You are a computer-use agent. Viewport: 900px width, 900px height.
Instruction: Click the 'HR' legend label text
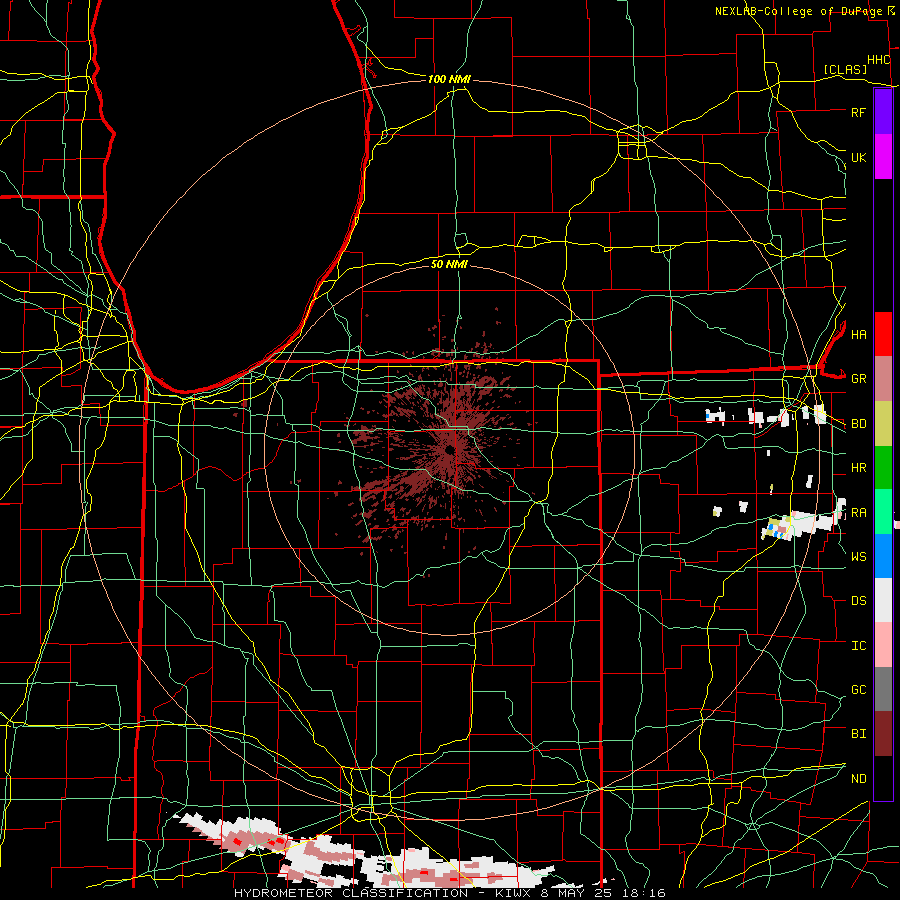pos(858,468)
